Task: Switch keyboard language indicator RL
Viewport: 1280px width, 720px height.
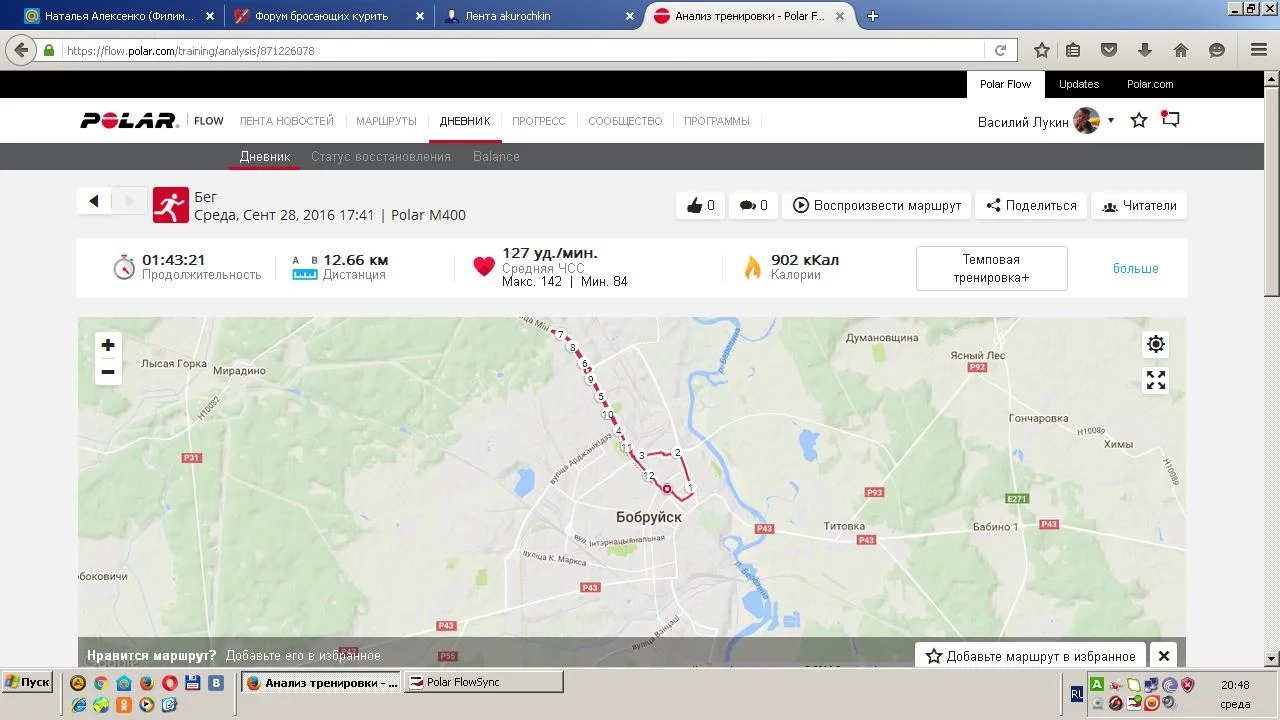Action: pos(1077,693)
